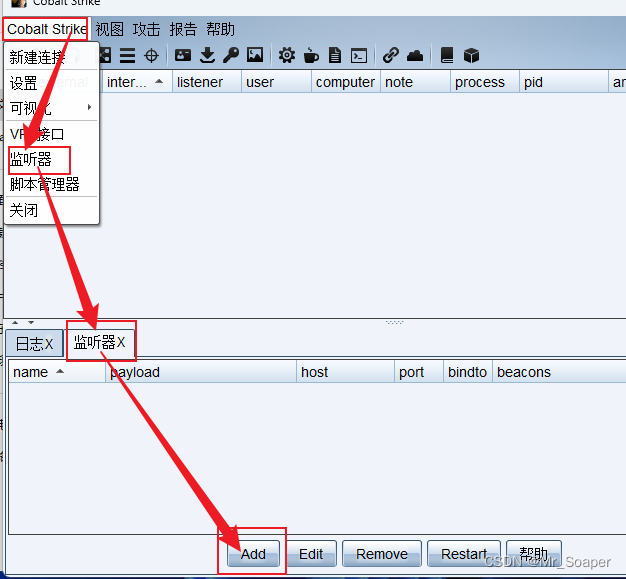This screenshot has height=579, width=626.
Task: Click the session table view icon
Action: (x=127, y=55)
